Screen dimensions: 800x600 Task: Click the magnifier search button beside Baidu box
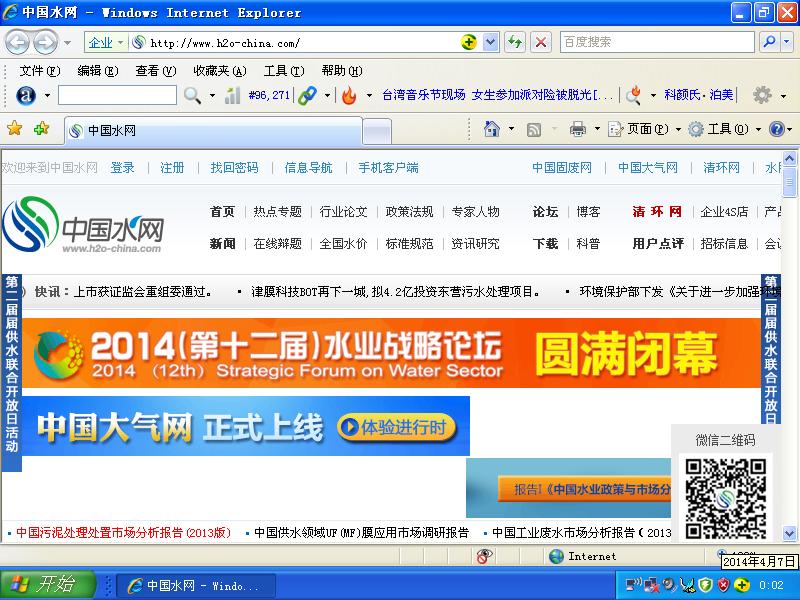point(769,42)
